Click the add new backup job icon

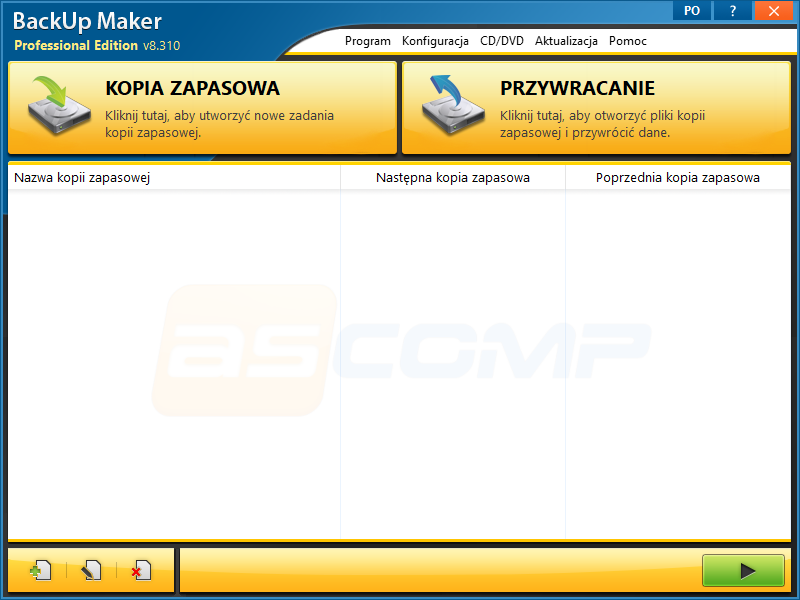(41, 570)
